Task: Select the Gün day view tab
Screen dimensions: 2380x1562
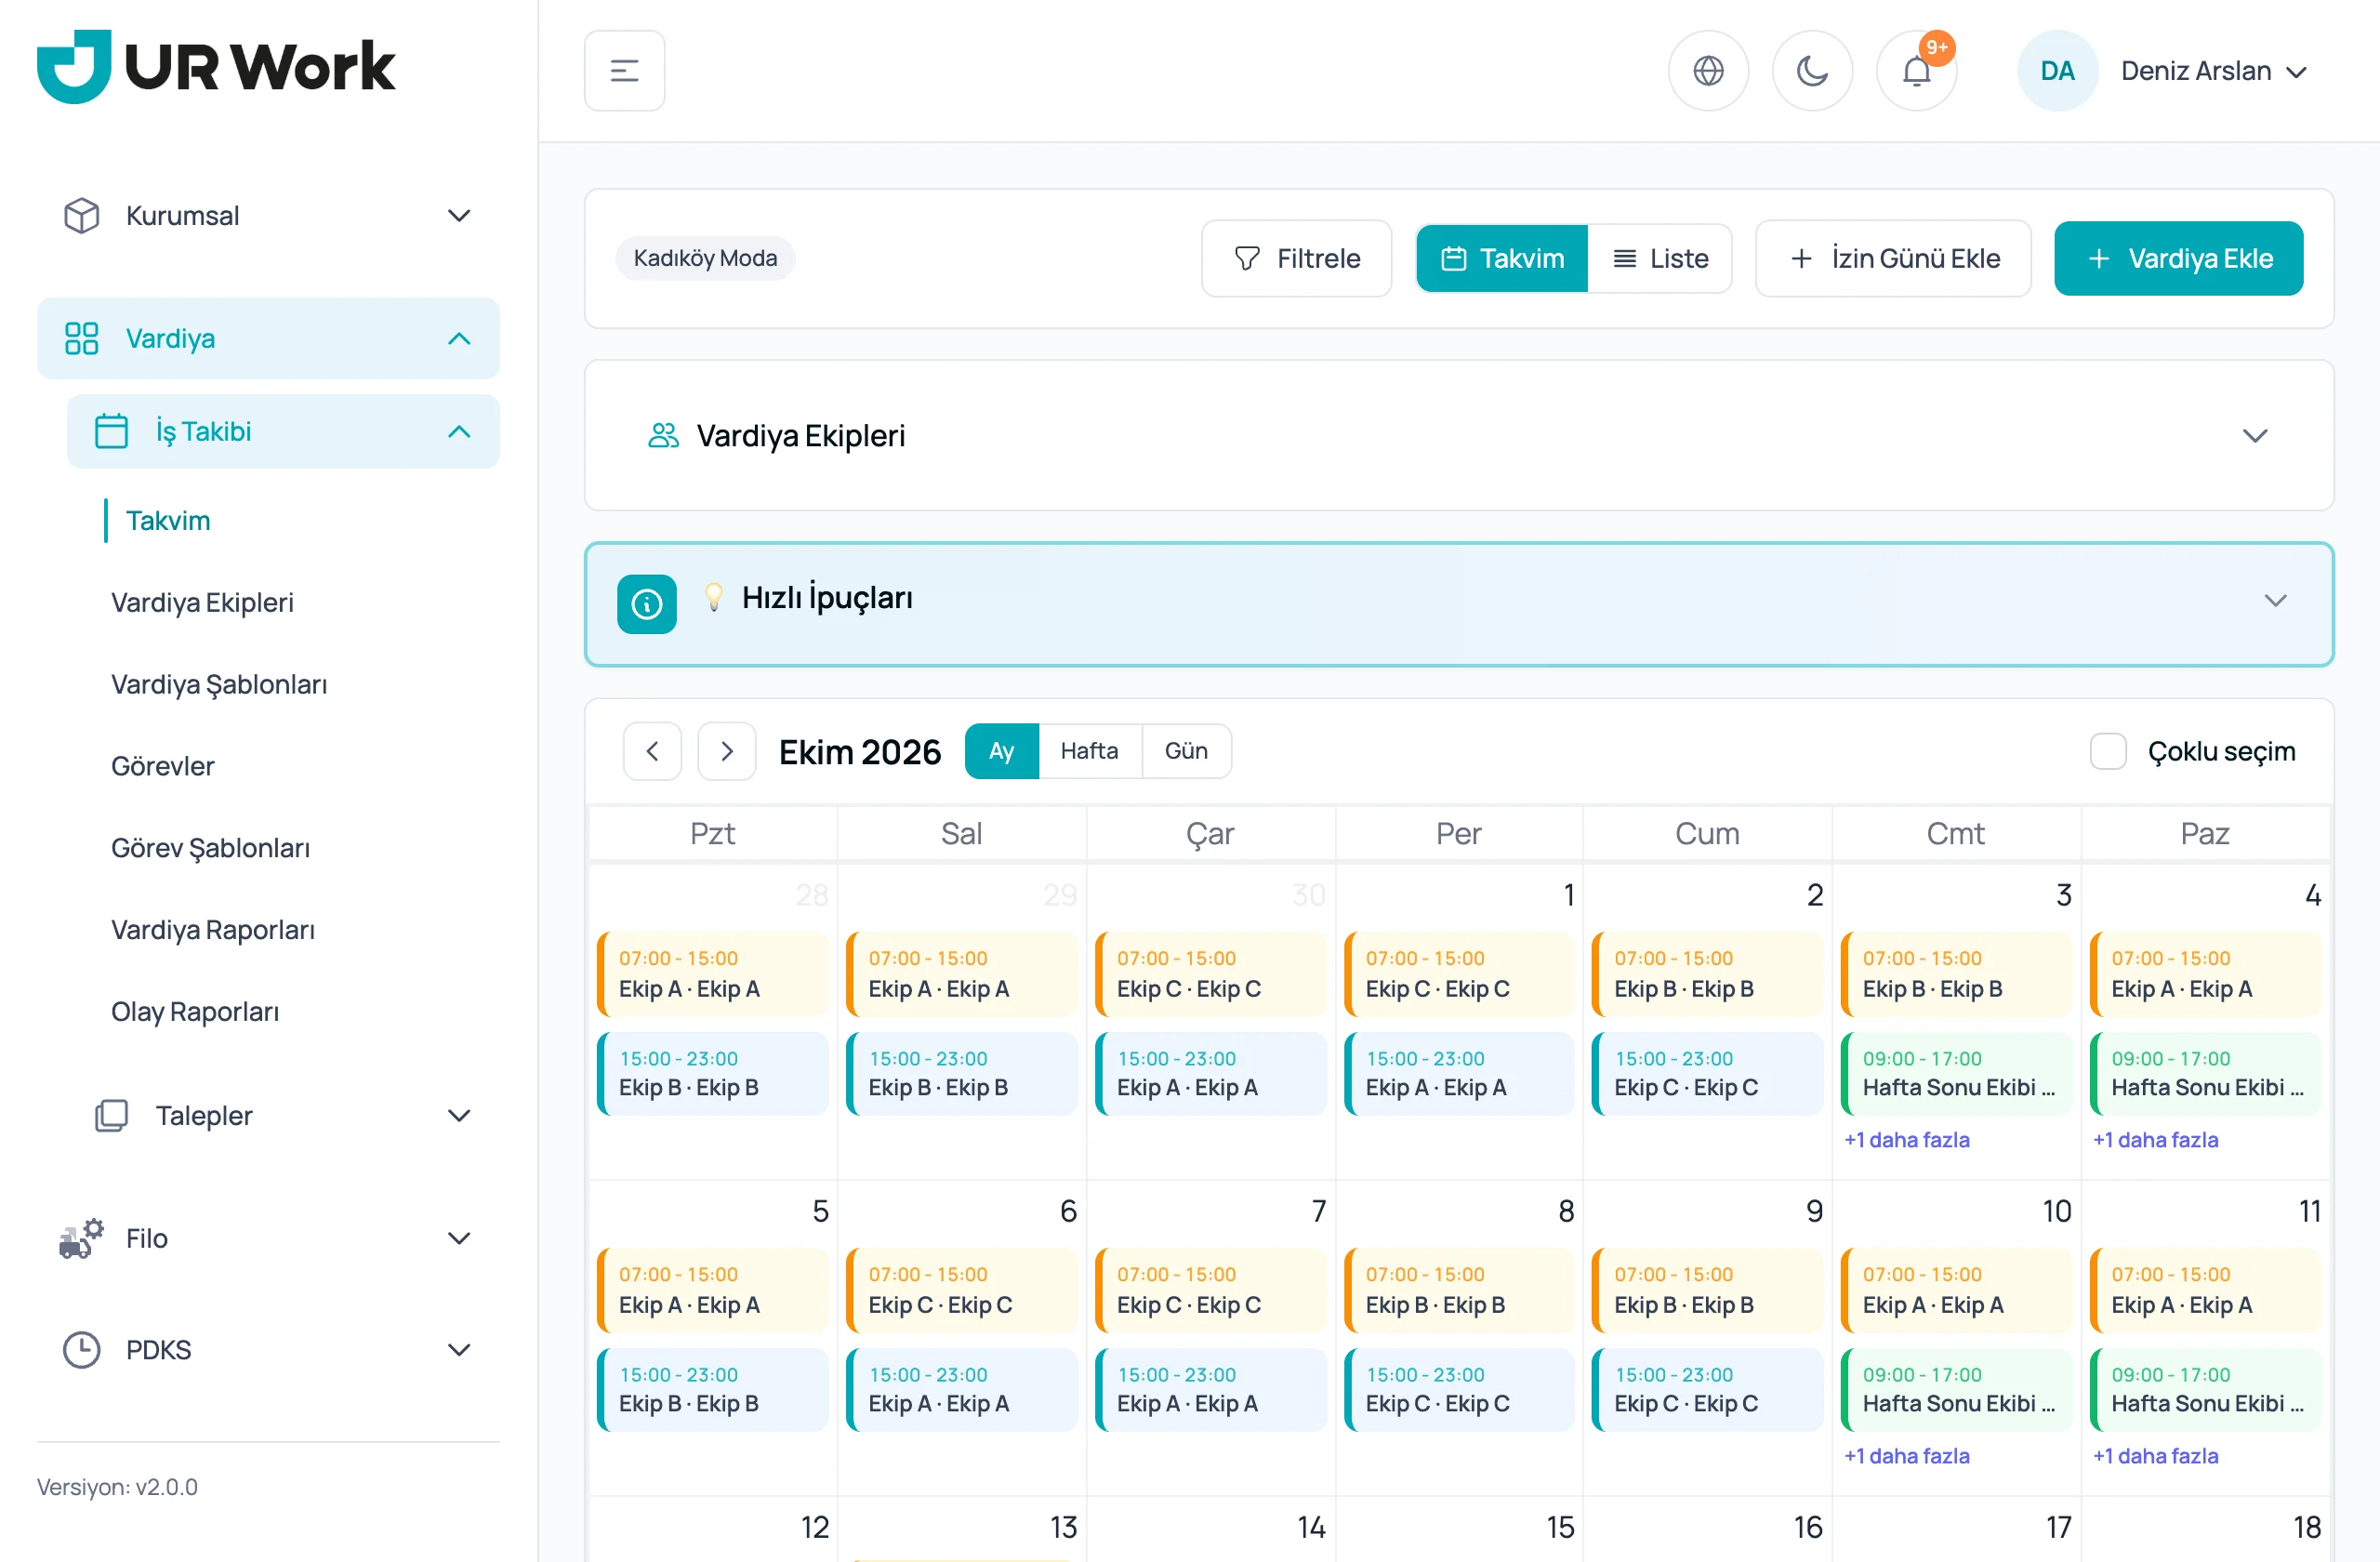Action: (x=1186, y=752)
